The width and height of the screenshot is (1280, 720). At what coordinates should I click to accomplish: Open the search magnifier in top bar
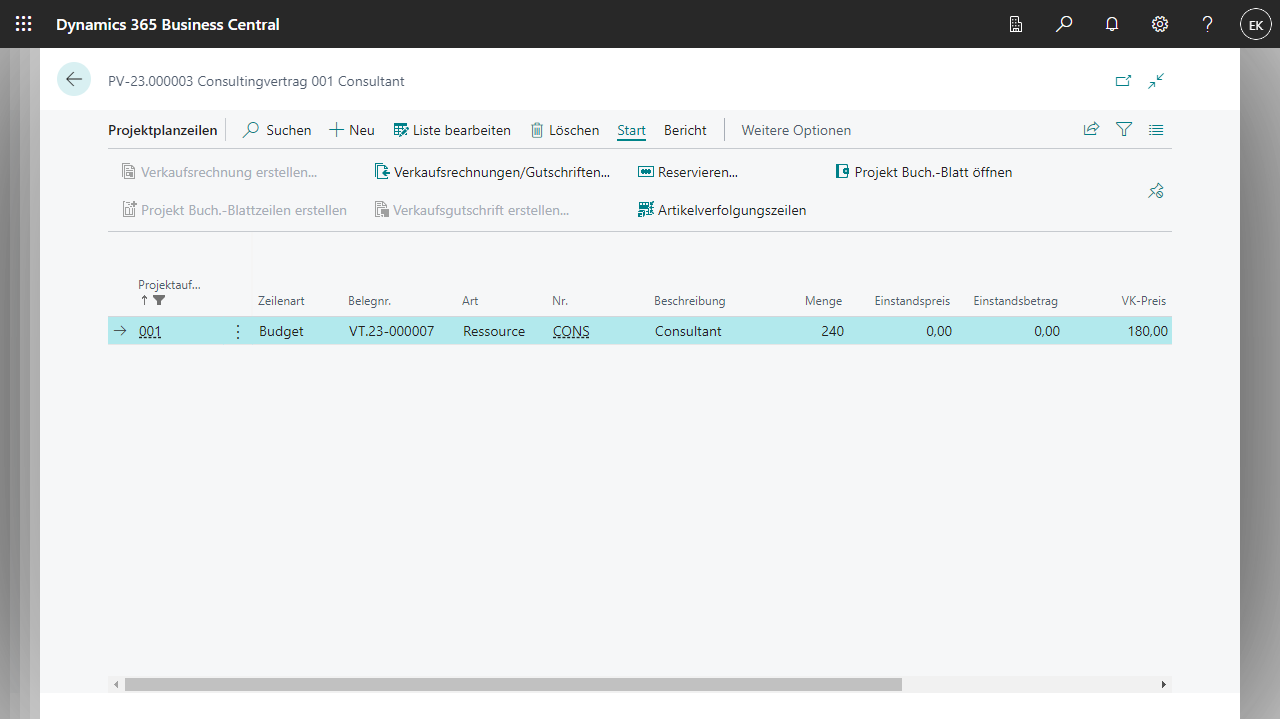point(1064,24)
